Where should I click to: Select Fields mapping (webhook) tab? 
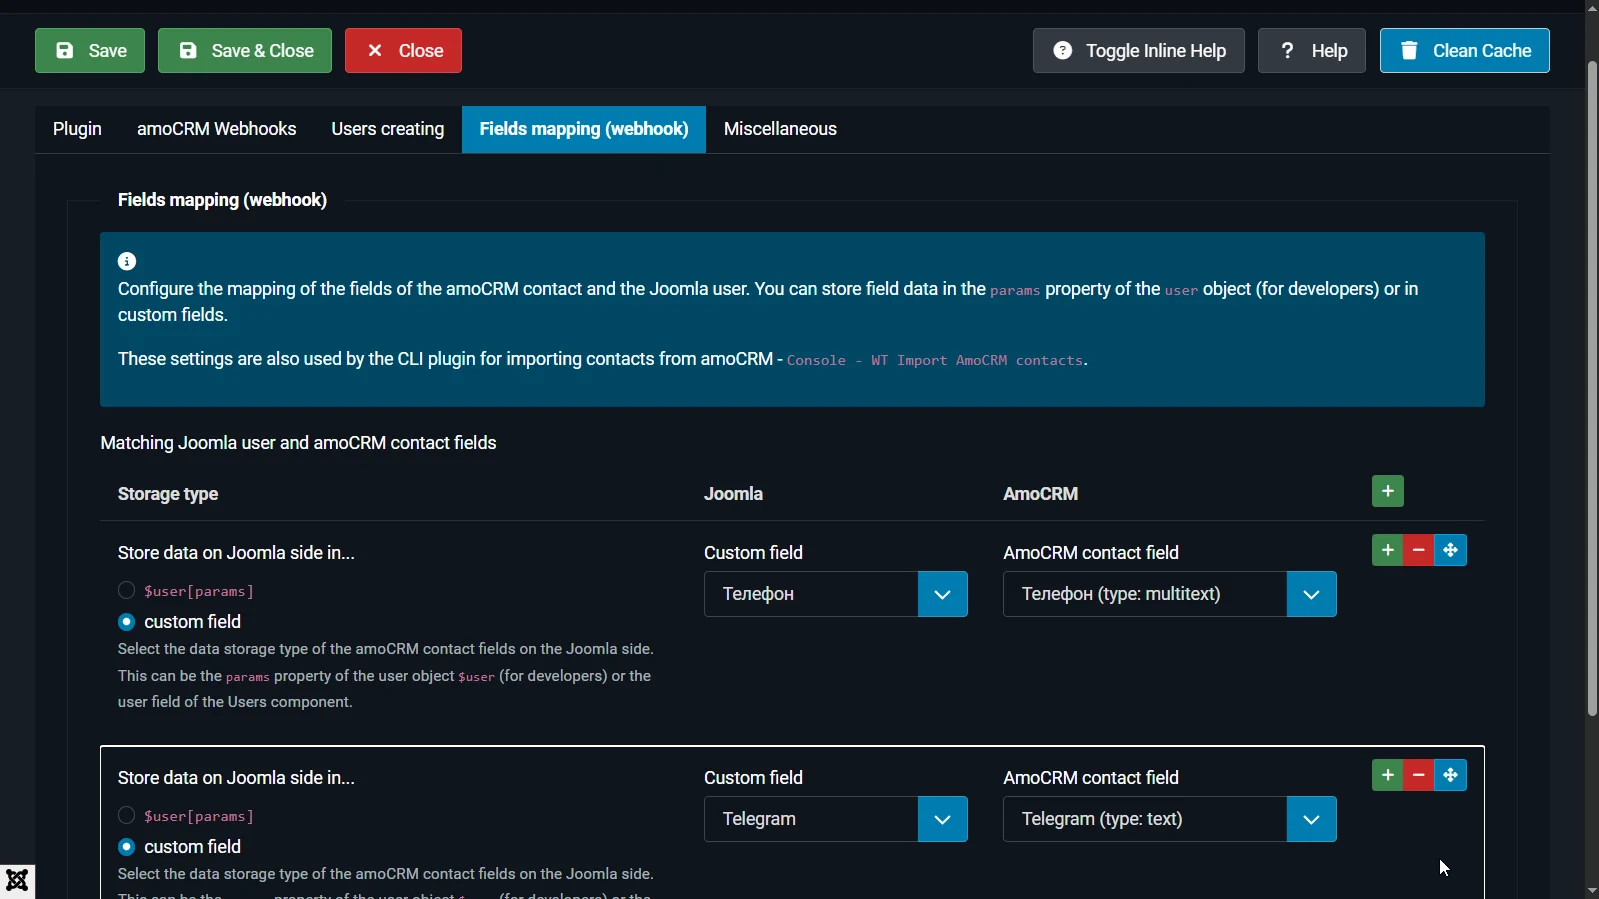point(584,129)
